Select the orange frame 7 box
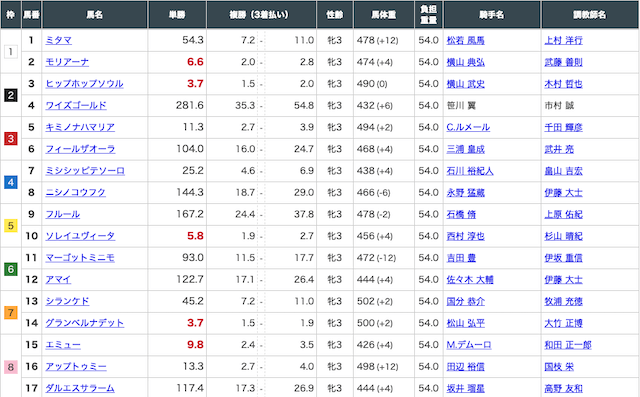This screenshot has width=640, height=397. [x=11, y=313]
